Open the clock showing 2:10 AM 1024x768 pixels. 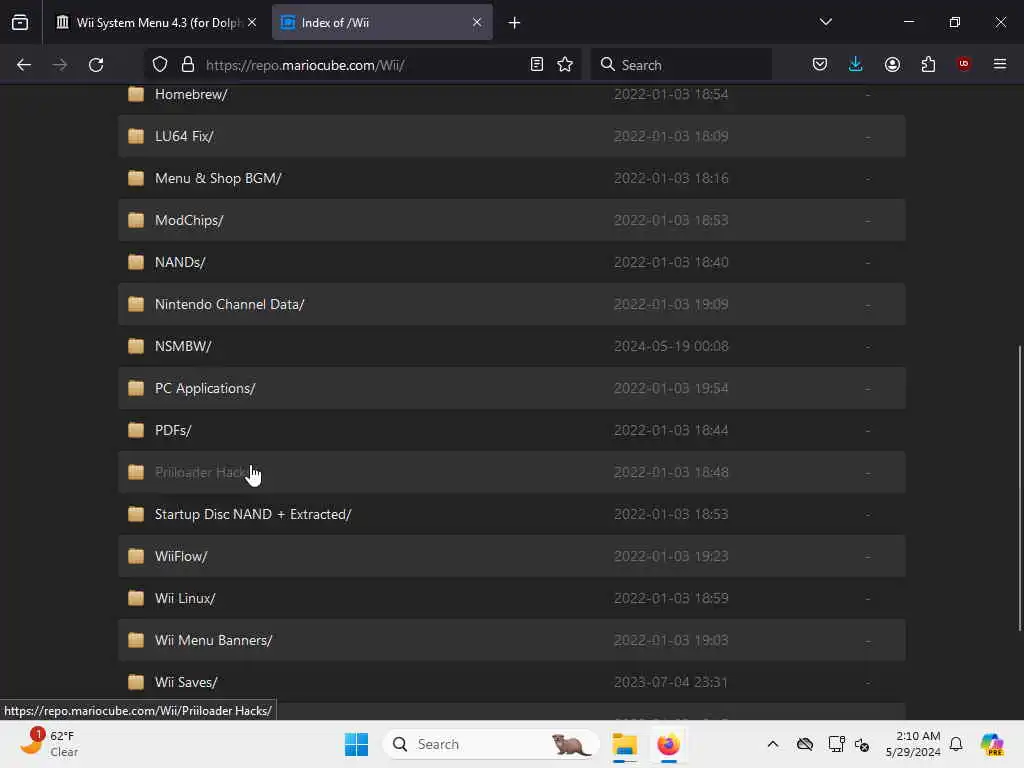[913, 744]
